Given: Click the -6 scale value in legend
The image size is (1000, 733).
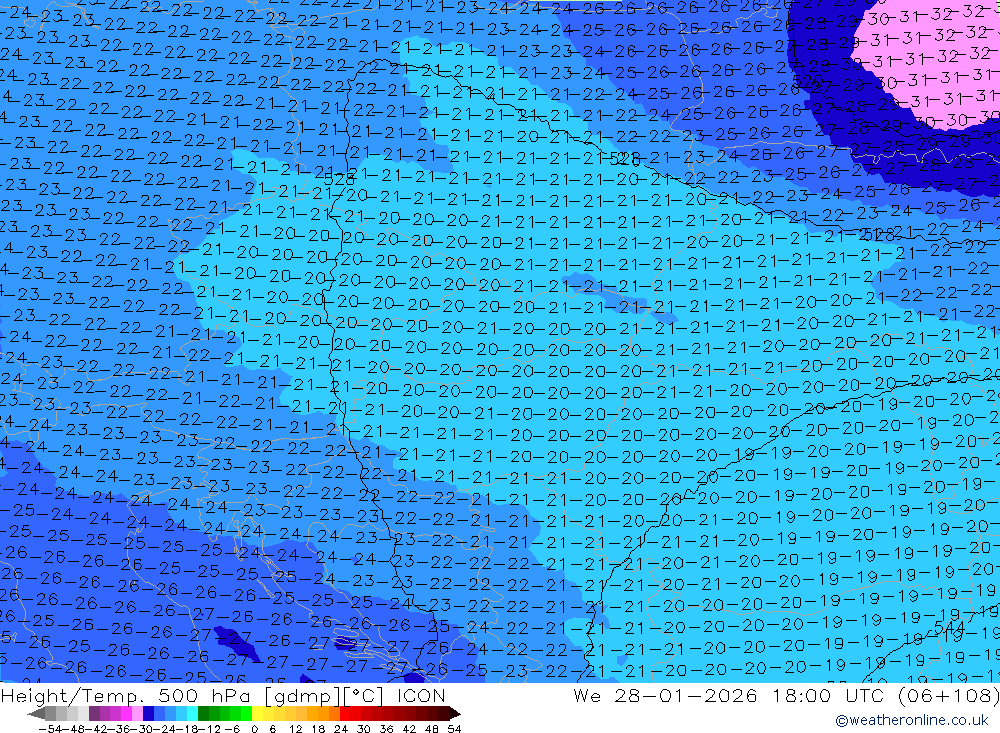Looking at the screenshot, I should coord(232,729).
